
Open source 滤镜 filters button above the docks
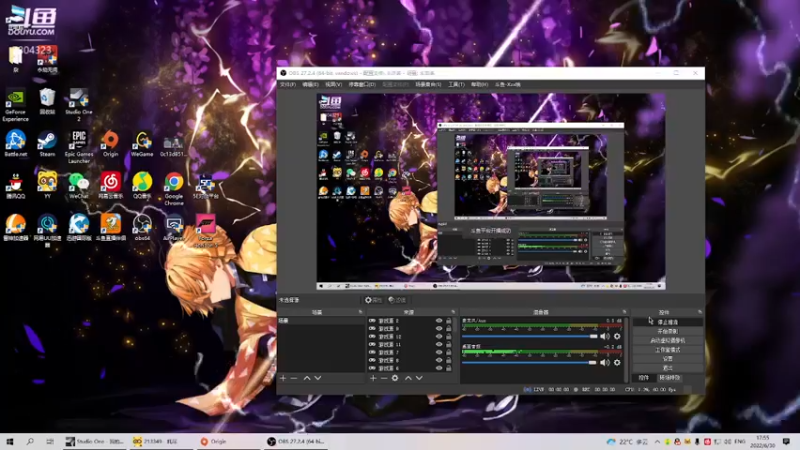pyautogui.click(x=397, y=300)
